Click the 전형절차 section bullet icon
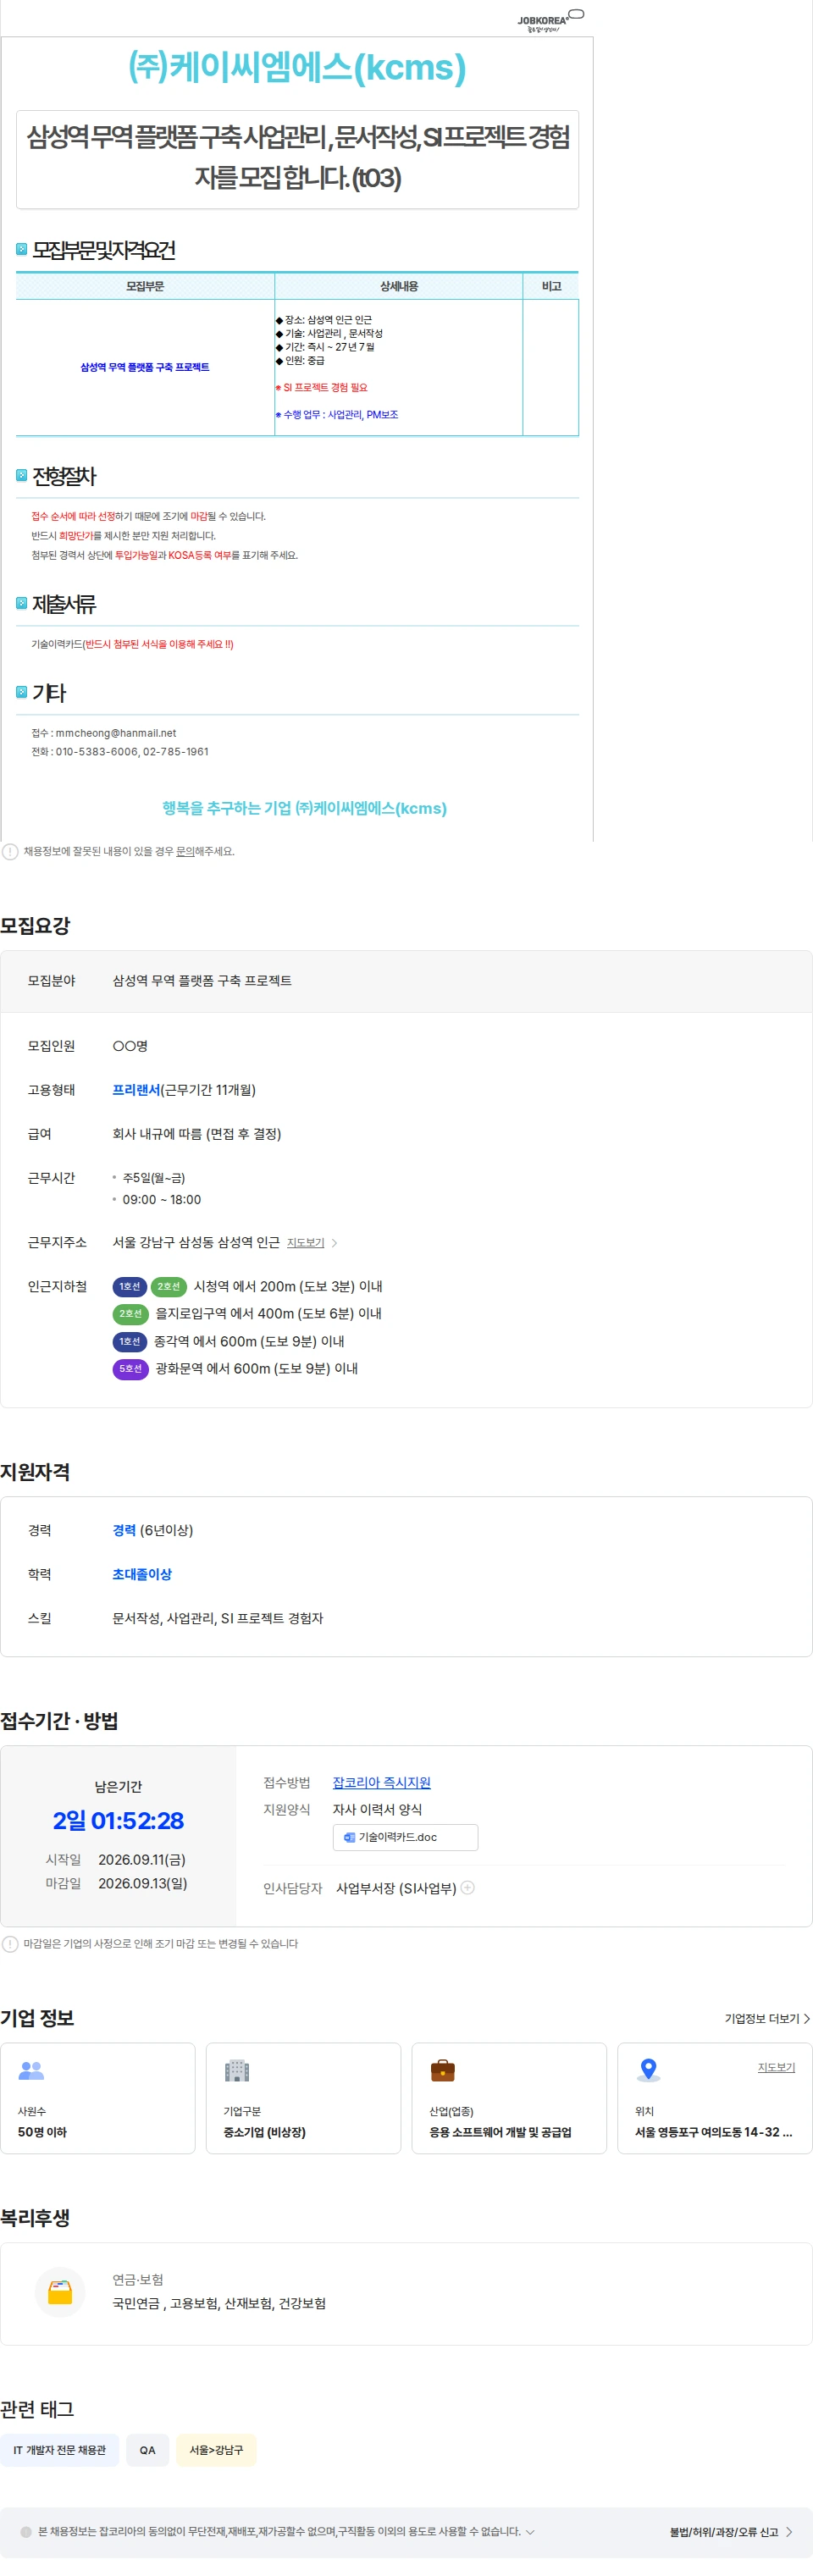The height and width of the screenshot is (2576, 813). click(22, 475)
